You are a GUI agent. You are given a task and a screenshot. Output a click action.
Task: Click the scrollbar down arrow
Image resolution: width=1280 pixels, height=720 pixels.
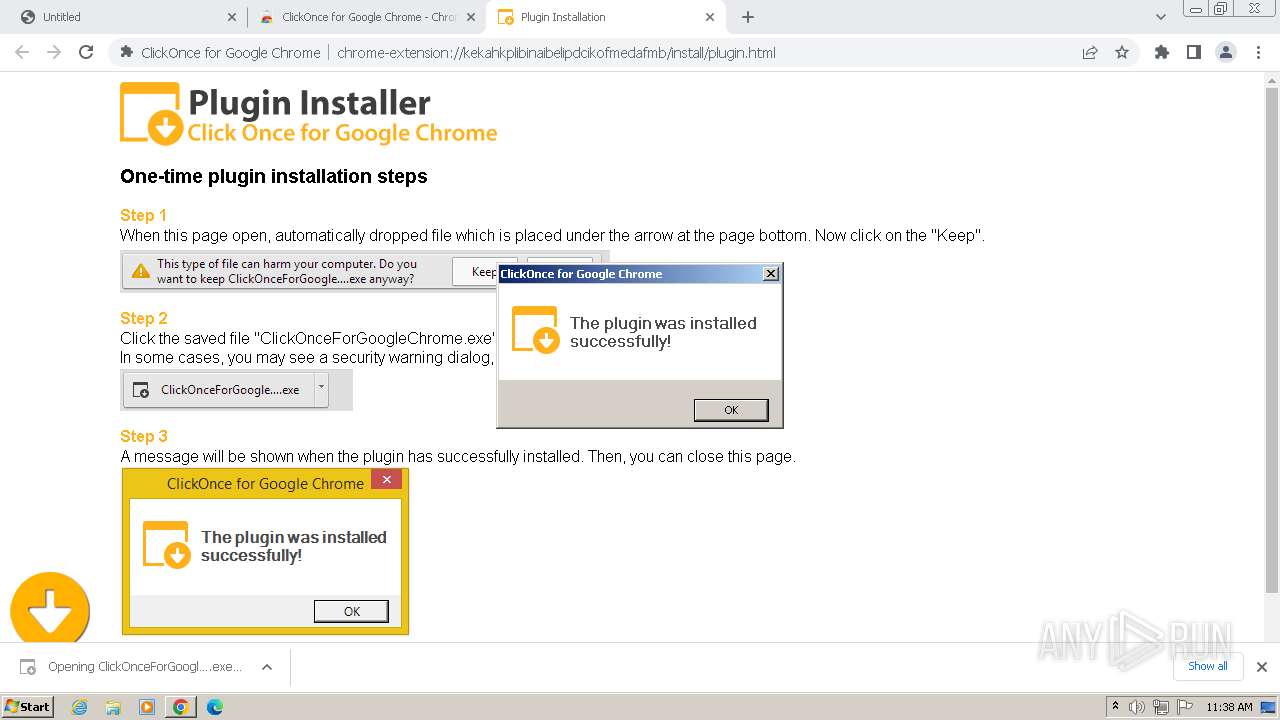pyautogui.click(x=1272, y=634)
